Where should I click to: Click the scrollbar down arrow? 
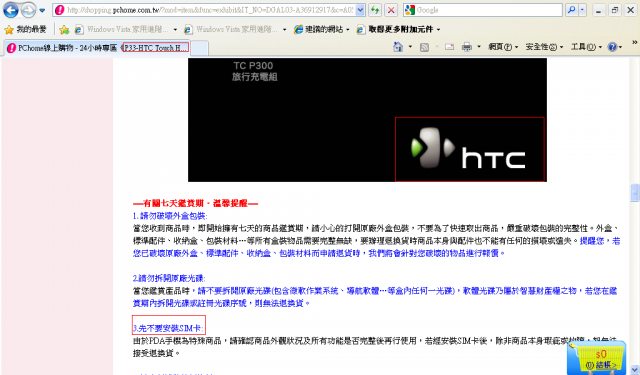coord(635,369)
